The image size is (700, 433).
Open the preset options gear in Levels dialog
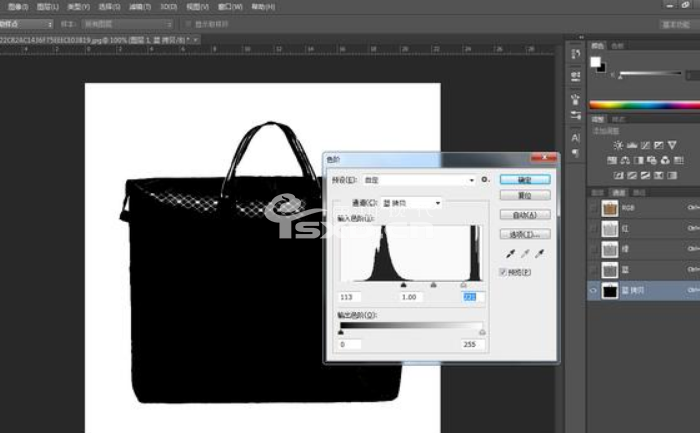[x=485, y=179]
